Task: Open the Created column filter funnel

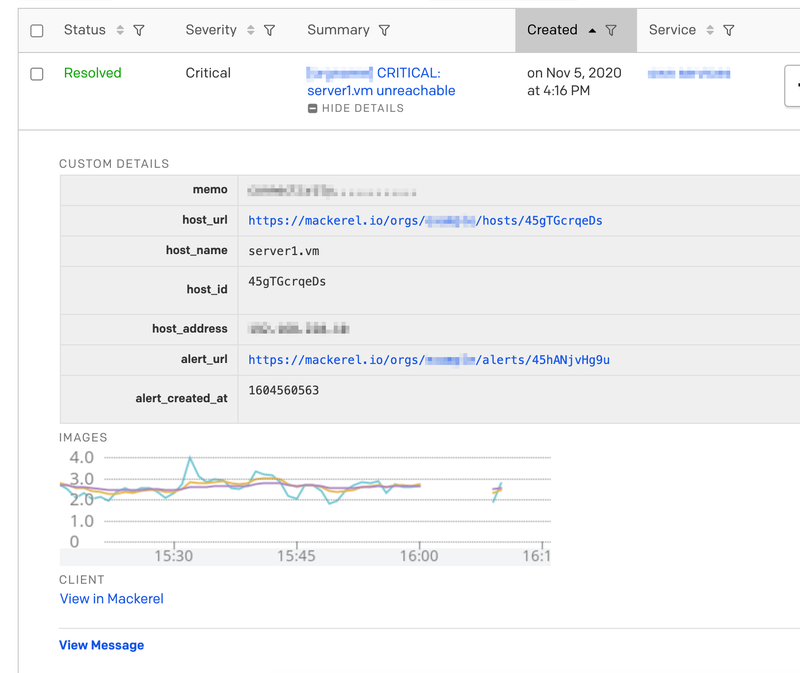Action: pos(611,31)
